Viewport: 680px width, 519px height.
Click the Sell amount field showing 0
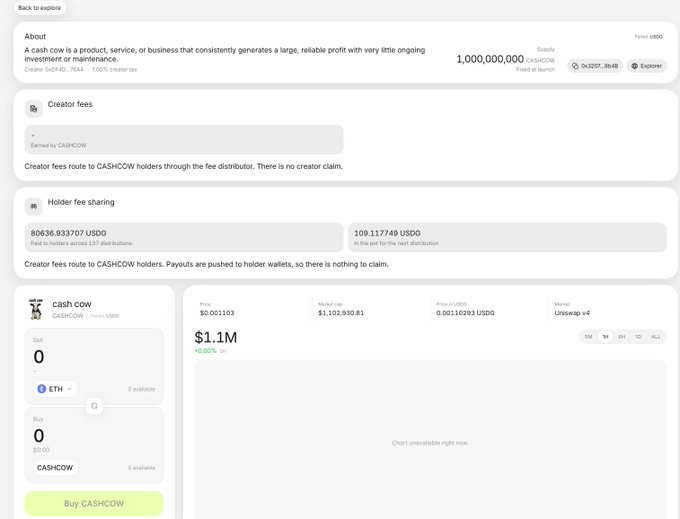tap(39, 357)
